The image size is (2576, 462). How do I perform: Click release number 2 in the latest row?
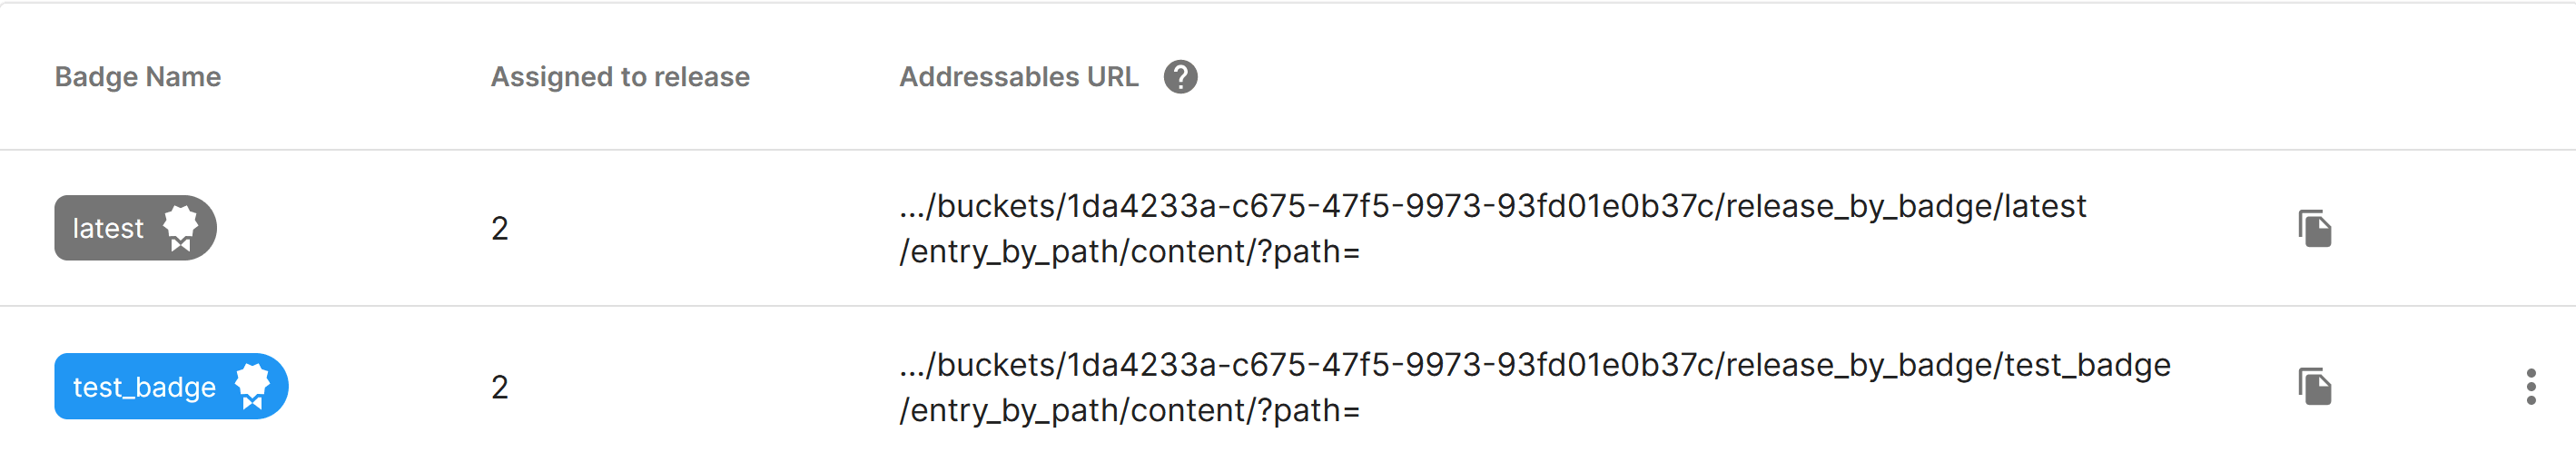pos(500,229)
